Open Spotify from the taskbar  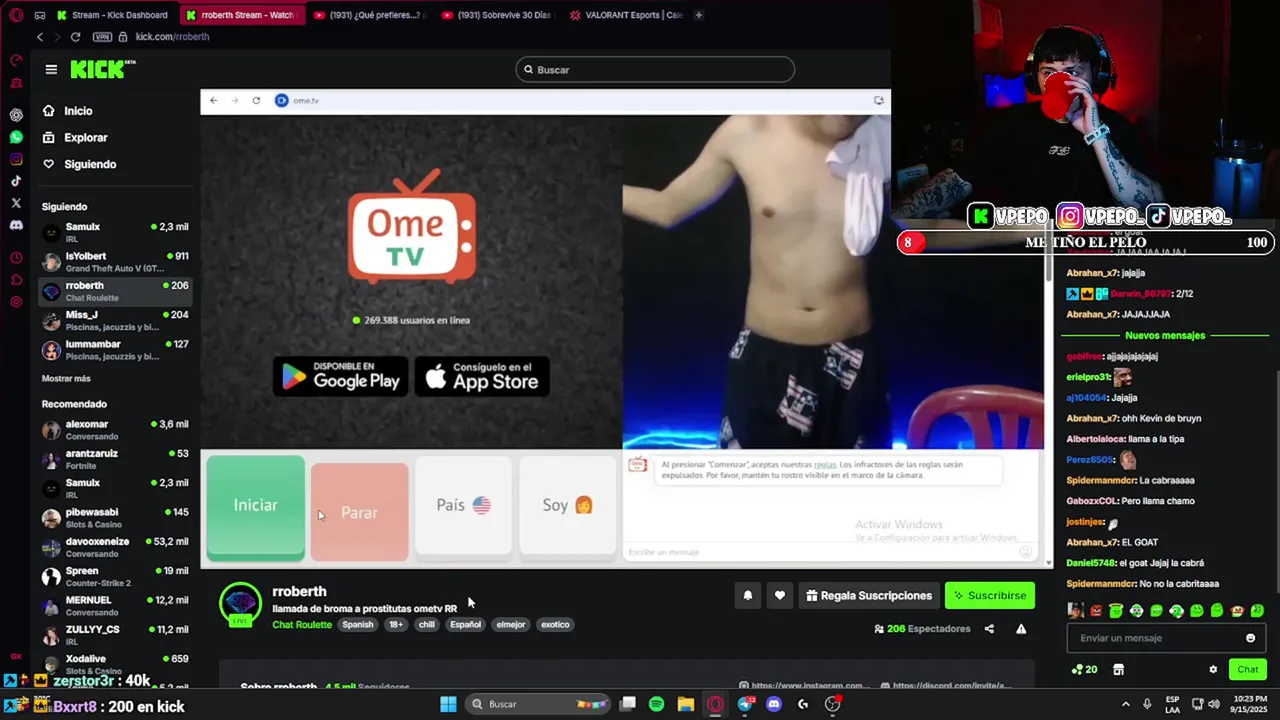pyautogui.click(x=656, y=704)
